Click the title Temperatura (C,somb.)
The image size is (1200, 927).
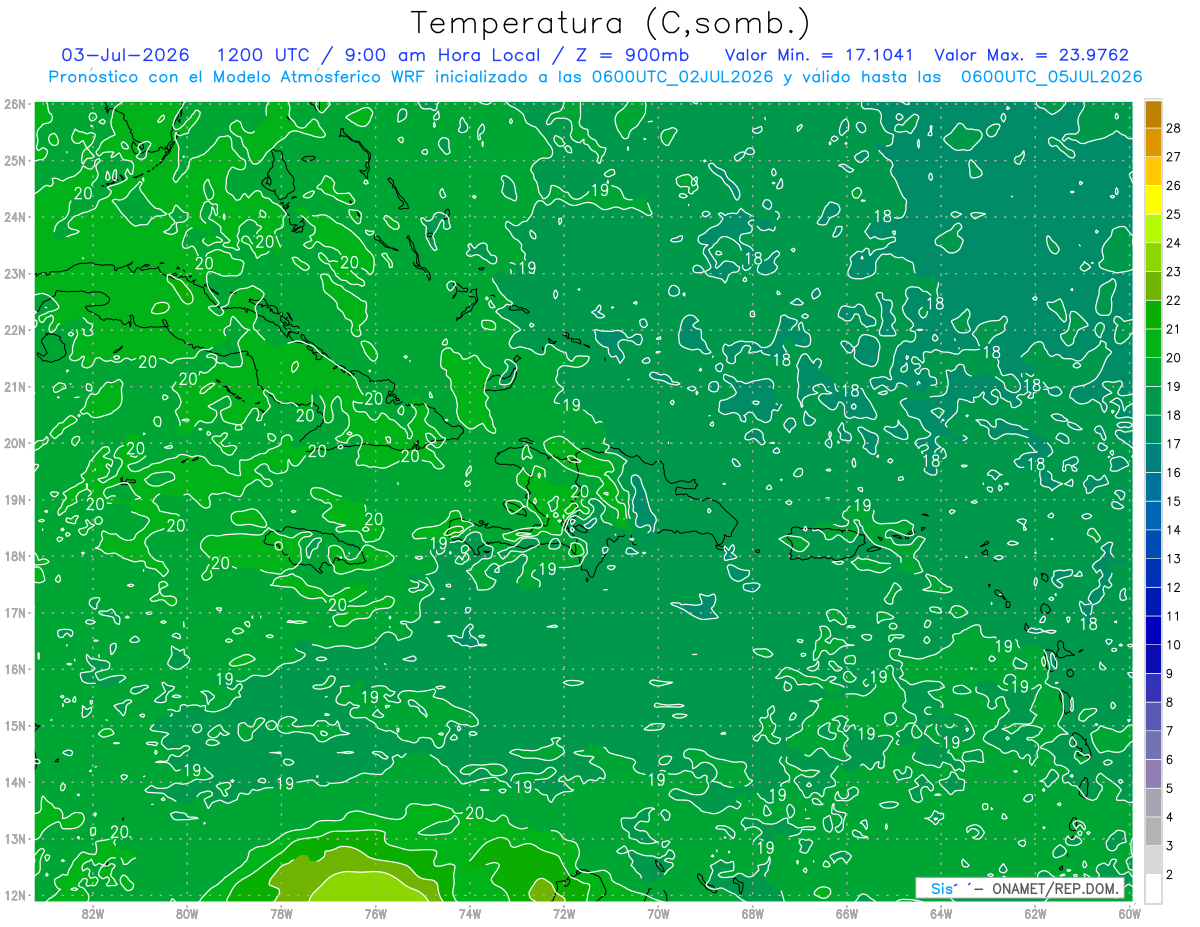tap(611, 24)
